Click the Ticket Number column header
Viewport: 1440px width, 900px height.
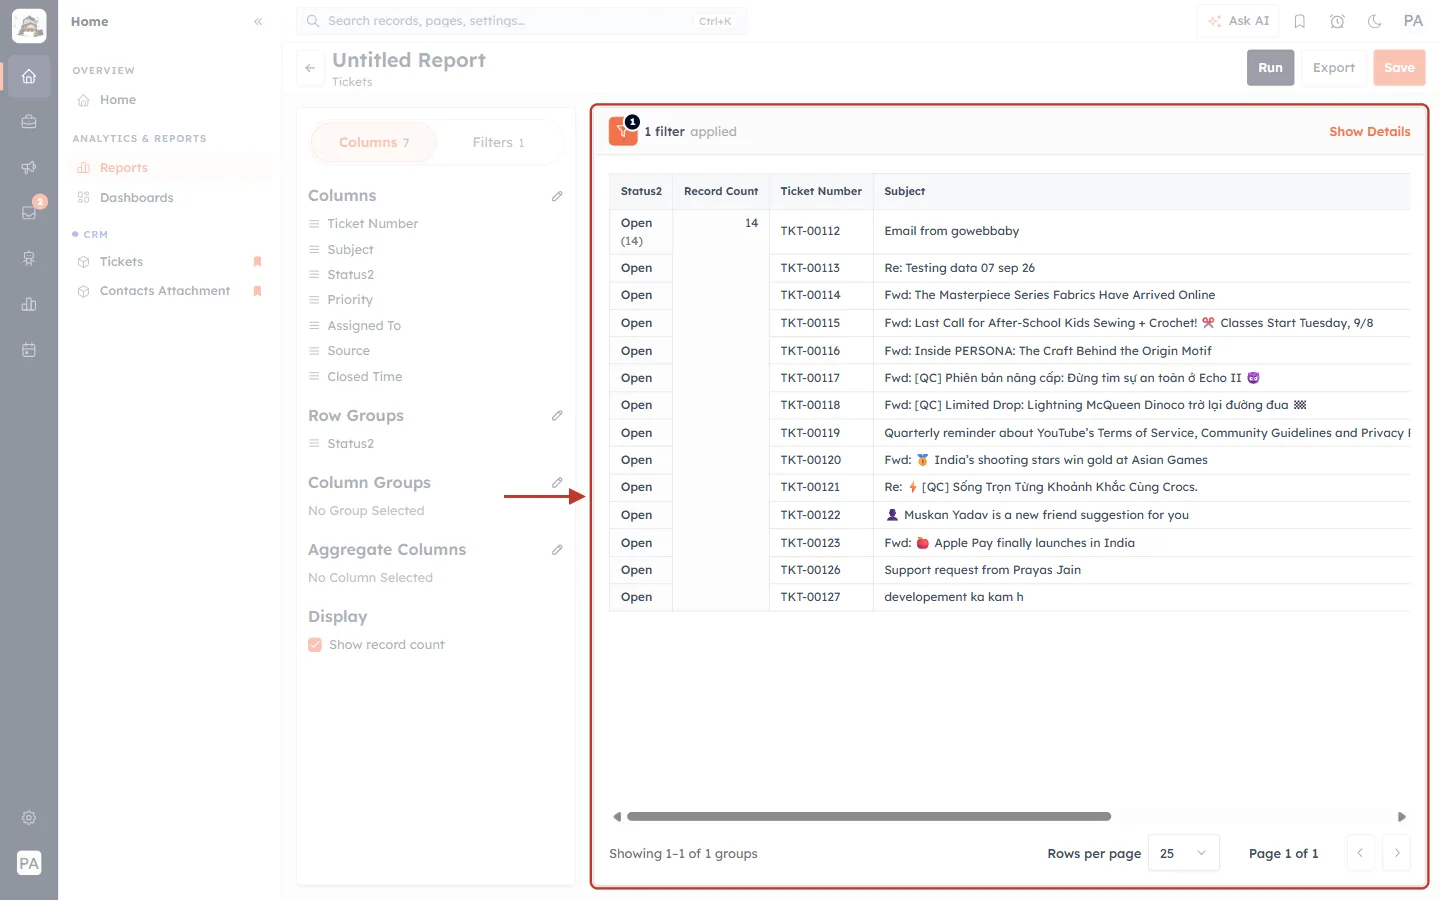(821, 191)
